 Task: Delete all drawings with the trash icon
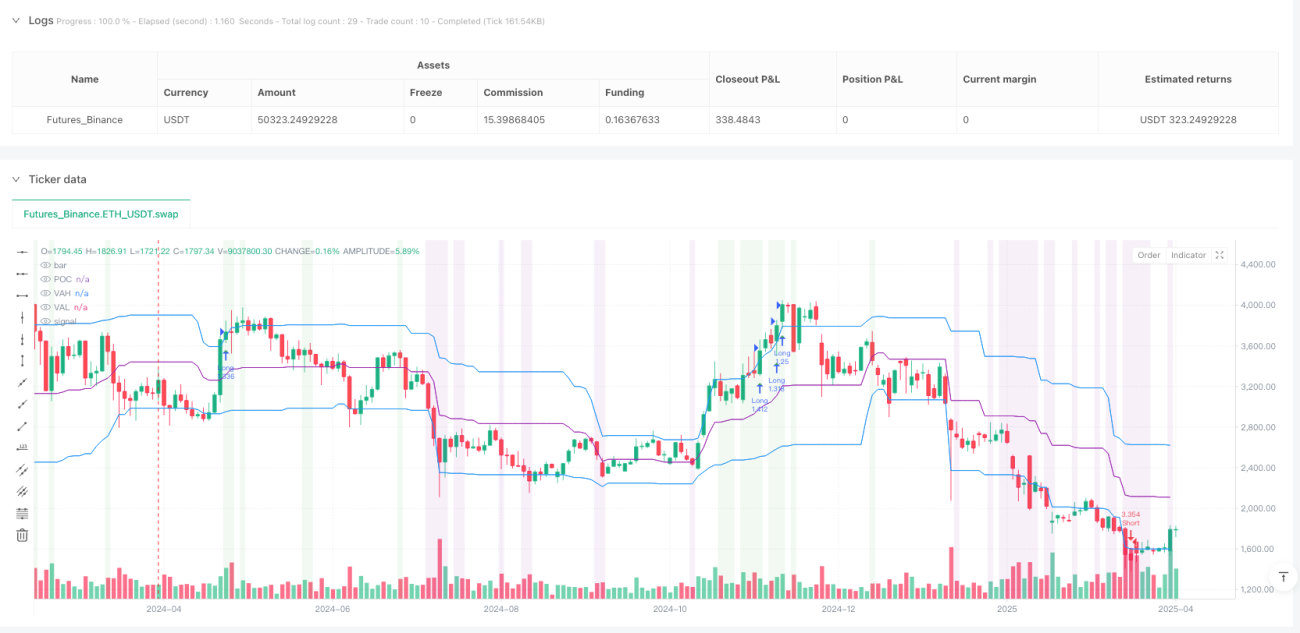22,535
